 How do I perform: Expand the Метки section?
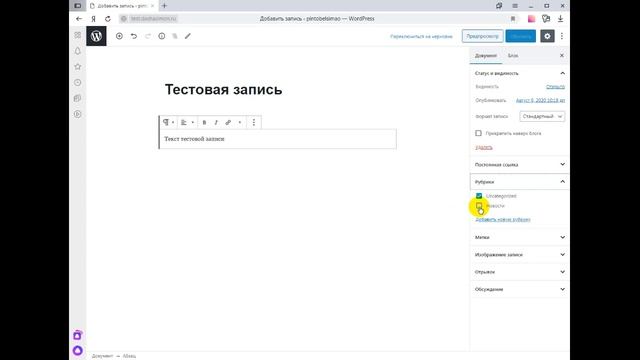pyautogui.click(x=519, y=237)
